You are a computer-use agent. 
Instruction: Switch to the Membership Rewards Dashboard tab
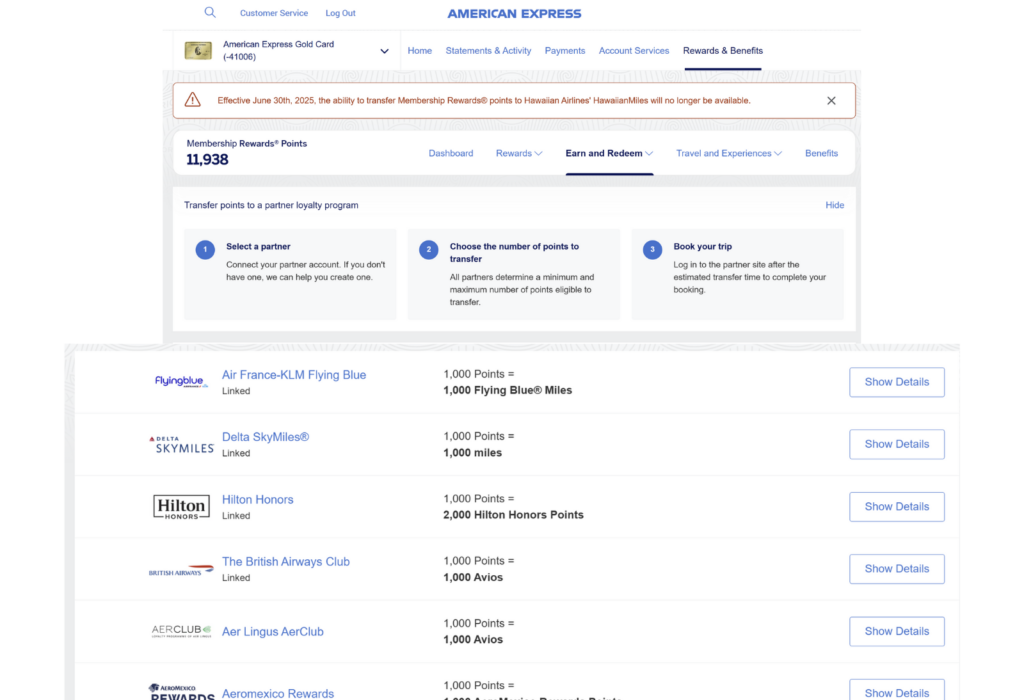tap(451, 153)
